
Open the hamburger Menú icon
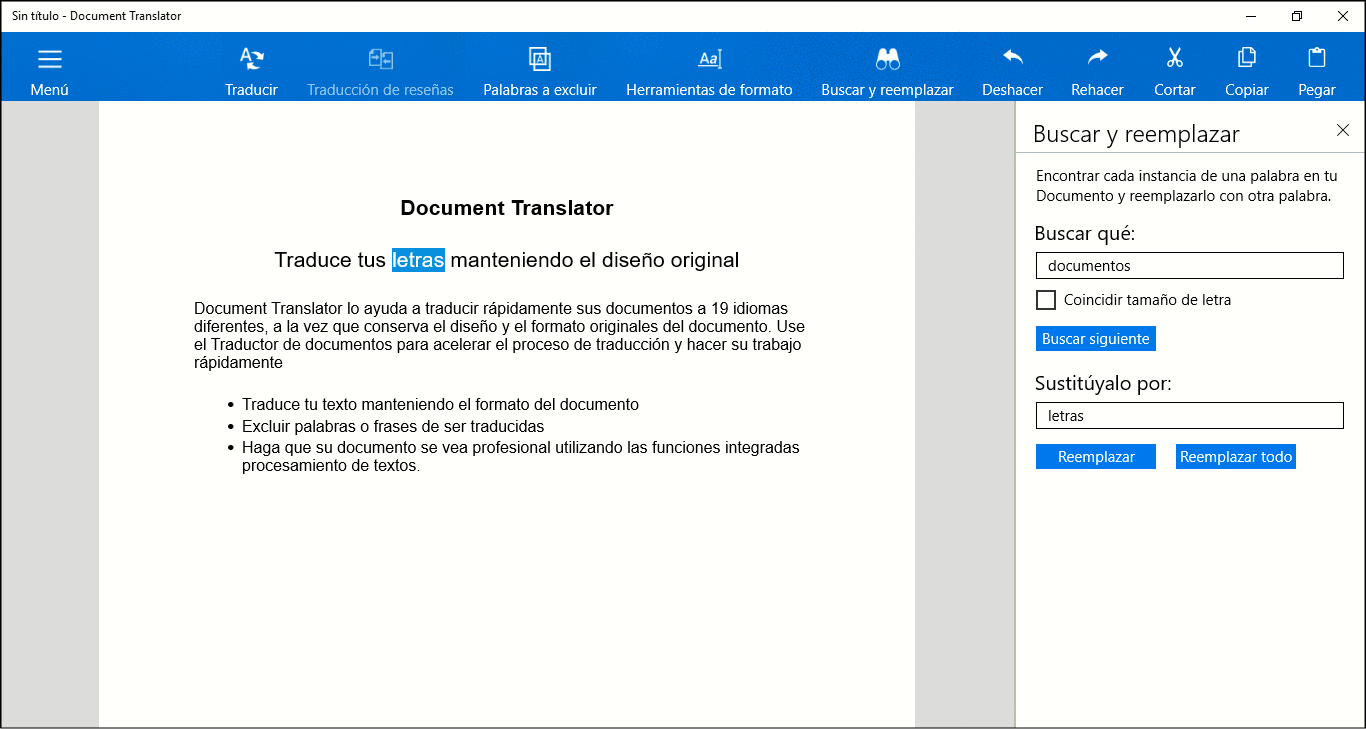click(49, 60)
